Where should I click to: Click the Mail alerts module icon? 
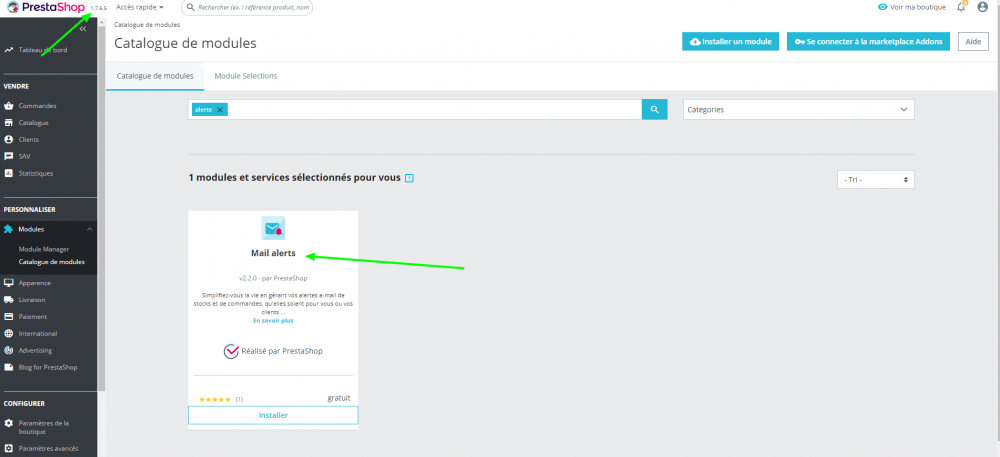[273, 228]
